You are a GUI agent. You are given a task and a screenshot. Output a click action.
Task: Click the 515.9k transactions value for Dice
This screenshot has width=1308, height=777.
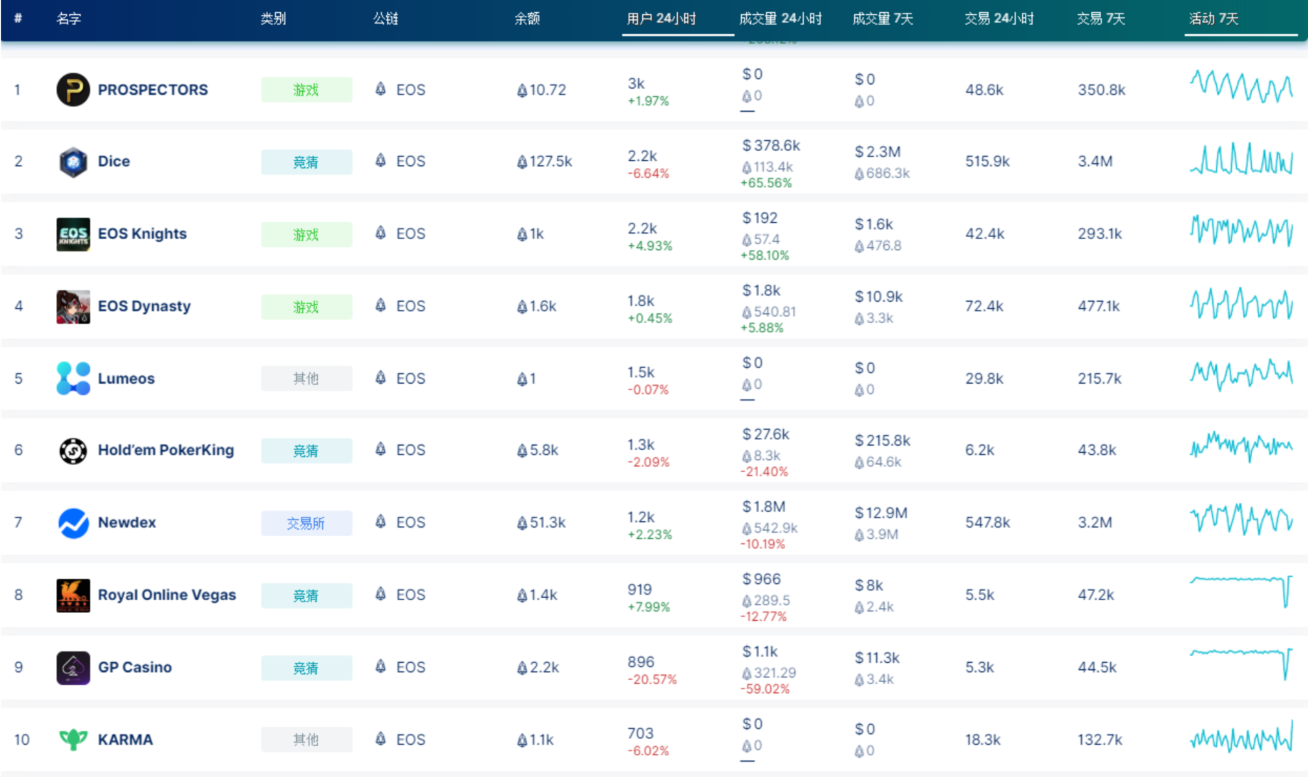tap(987, 162)
